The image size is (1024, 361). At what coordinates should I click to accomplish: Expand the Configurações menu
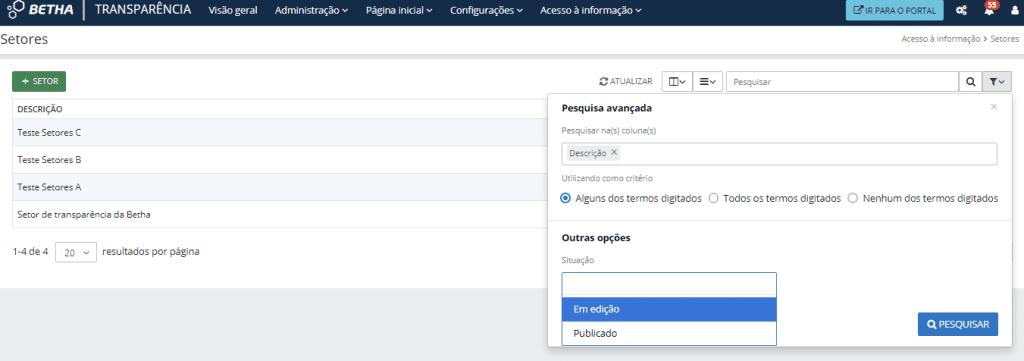click(x=487, y=10)
